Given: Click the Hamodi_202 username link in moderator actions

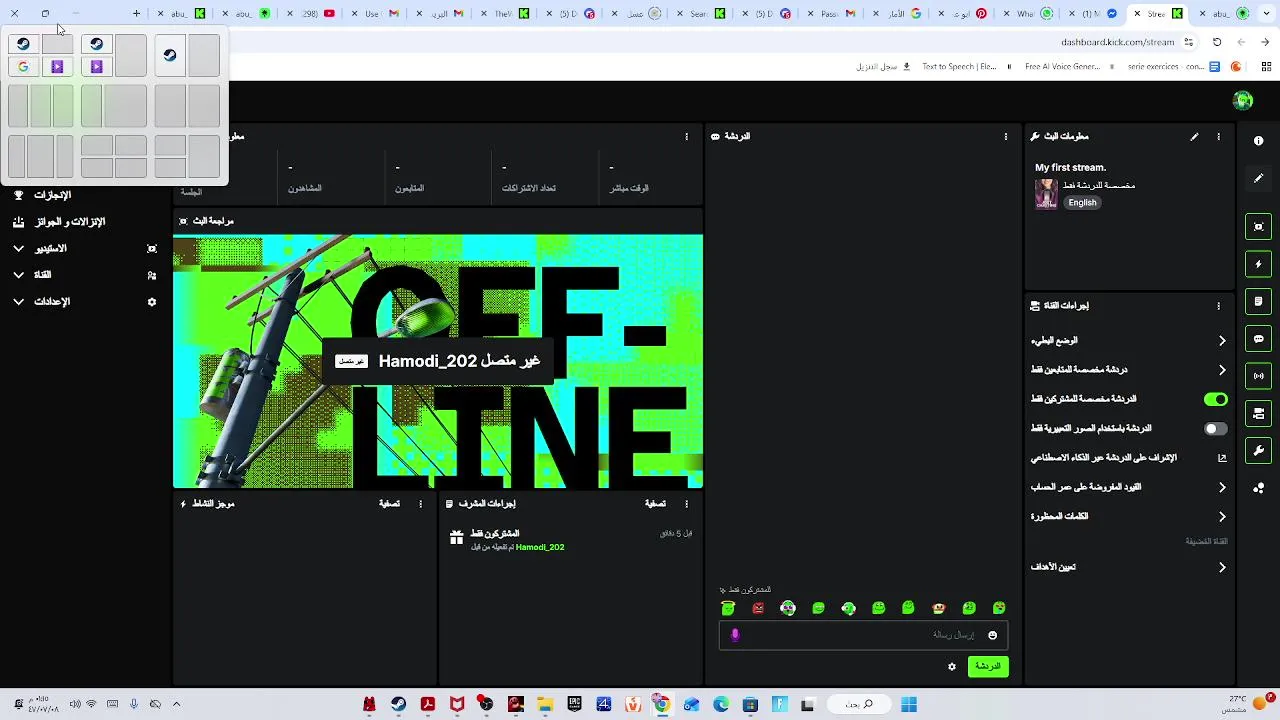Looking at the screenshot, I should pos(540,548).
